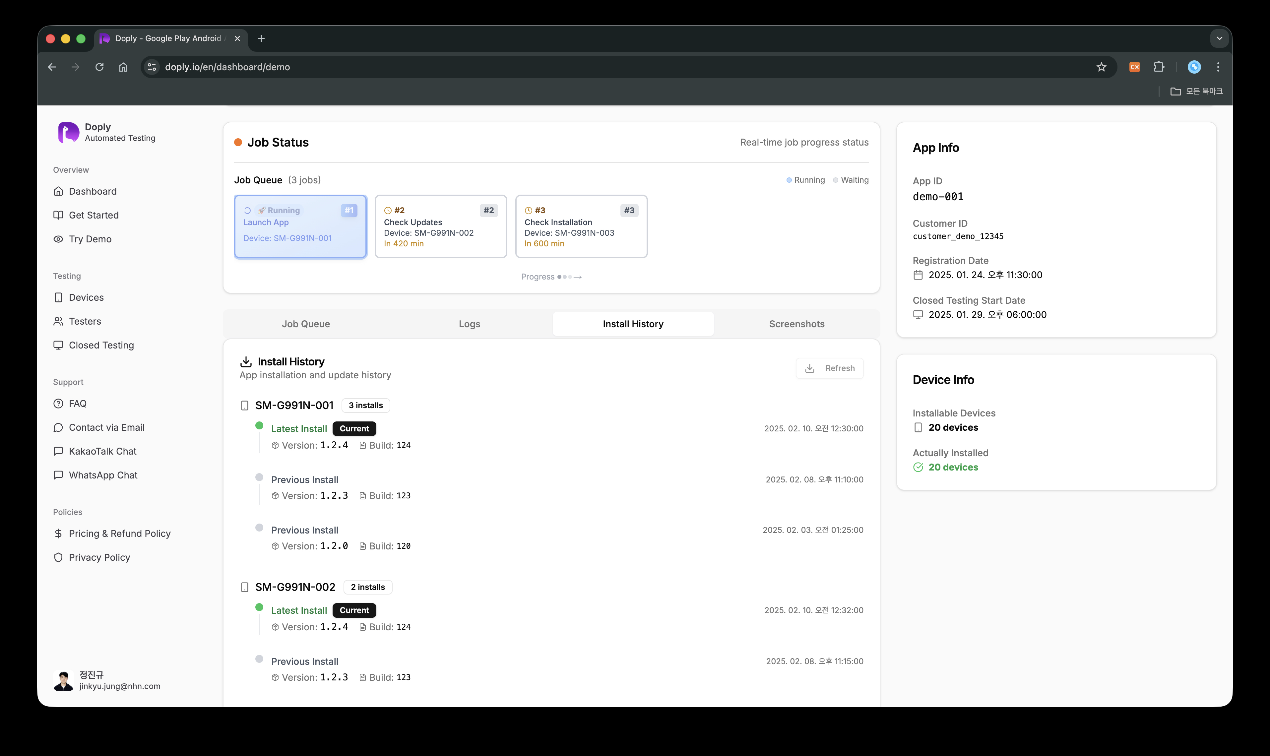Click the Refresh button
Screen dimensions: 1270x756
pos(830,368)
